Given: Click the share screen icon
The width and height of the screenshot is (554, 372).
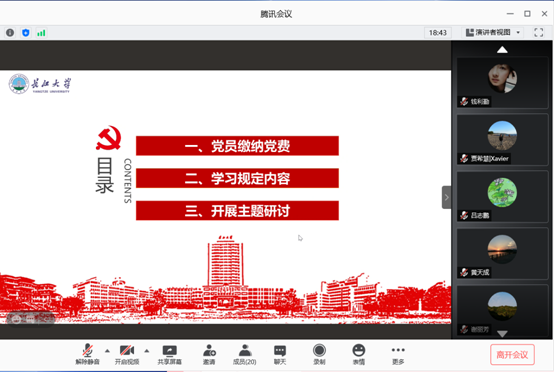Looking at the screenshot, I should (169, 354).
